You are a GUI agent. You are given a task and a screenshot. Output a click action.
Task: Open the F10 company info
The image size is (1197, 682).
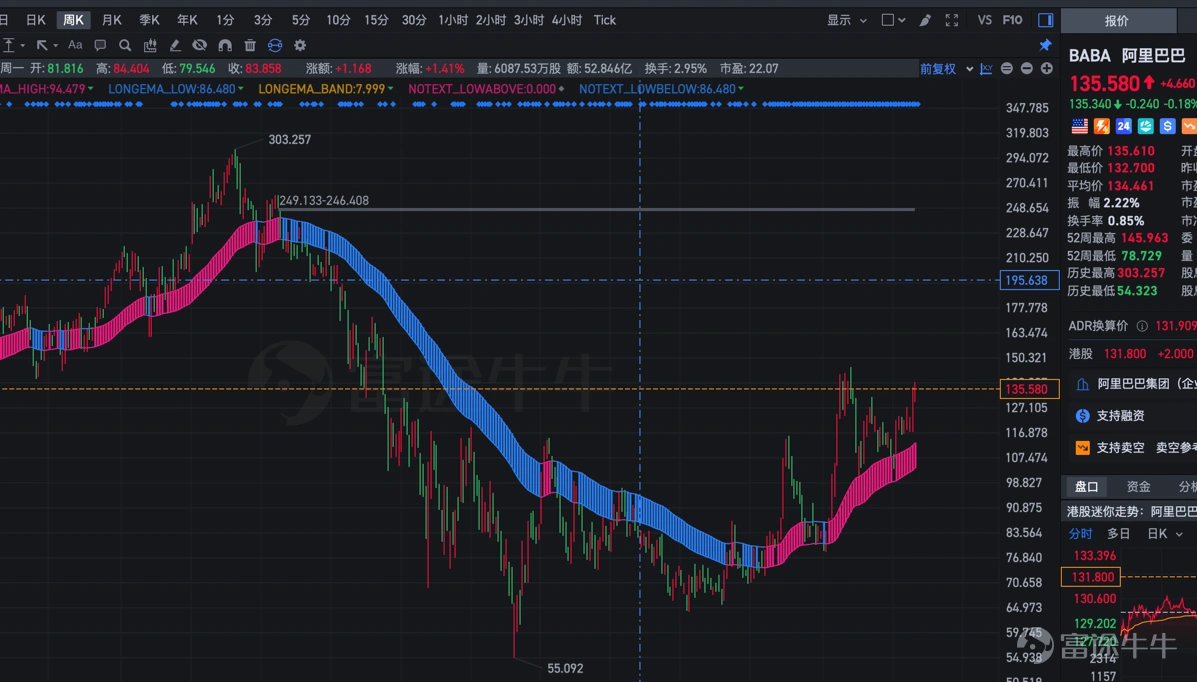coord(1012,20)
